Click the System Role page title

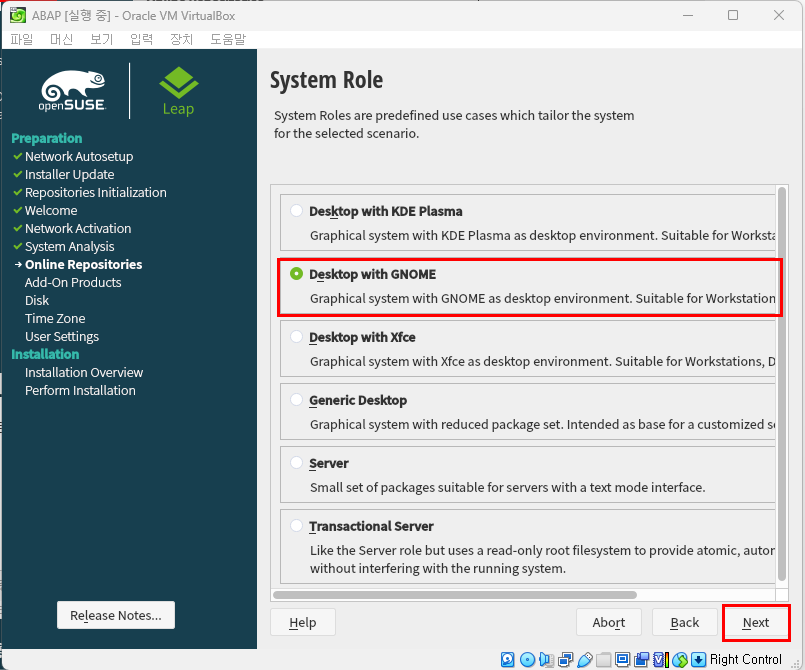[327, 80]
